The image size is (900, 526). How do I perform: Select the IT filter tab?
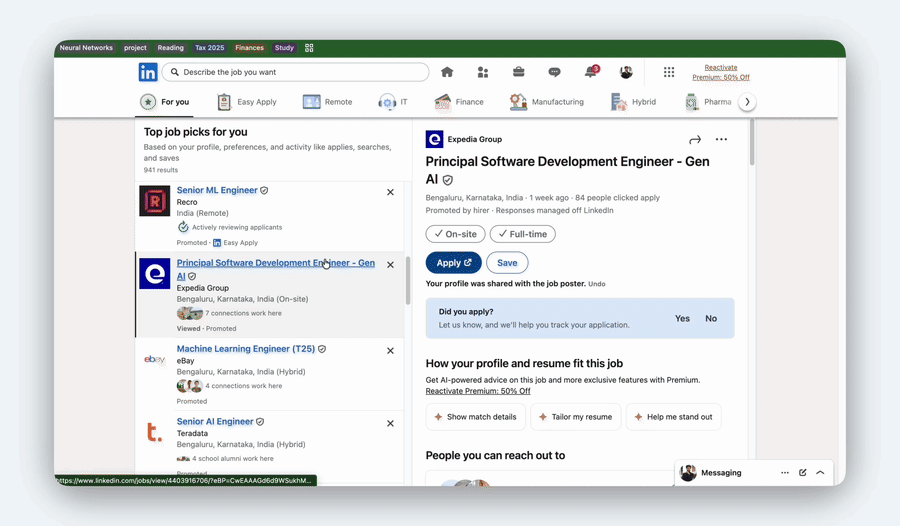click(393, 102)
